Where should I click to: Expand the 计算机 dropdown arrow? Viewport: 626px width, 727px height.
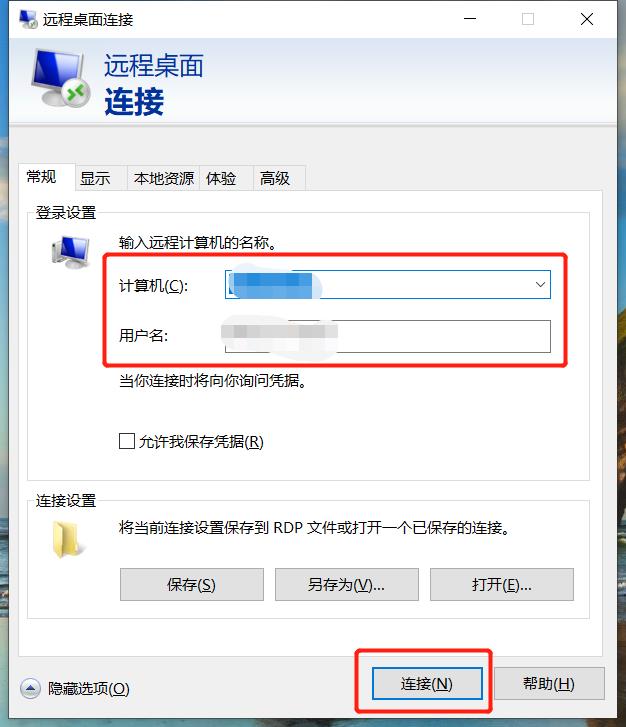pyautogui.click(x=540, y=284)
